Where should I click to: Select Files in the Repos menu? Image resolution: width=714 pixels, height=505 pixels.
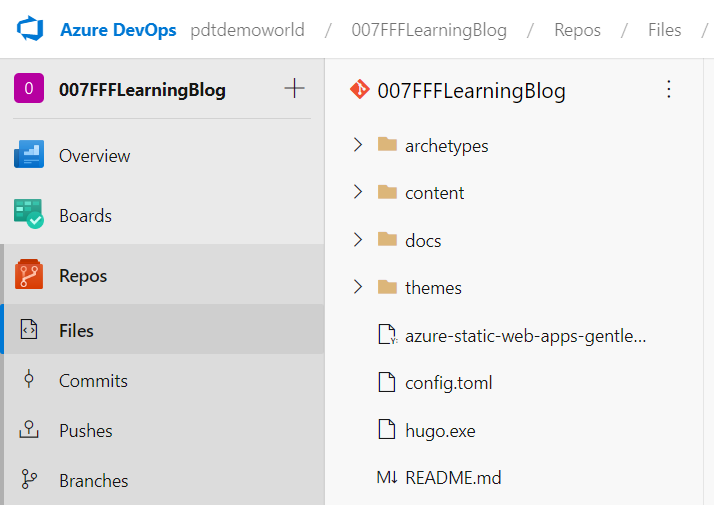(76, 330)
